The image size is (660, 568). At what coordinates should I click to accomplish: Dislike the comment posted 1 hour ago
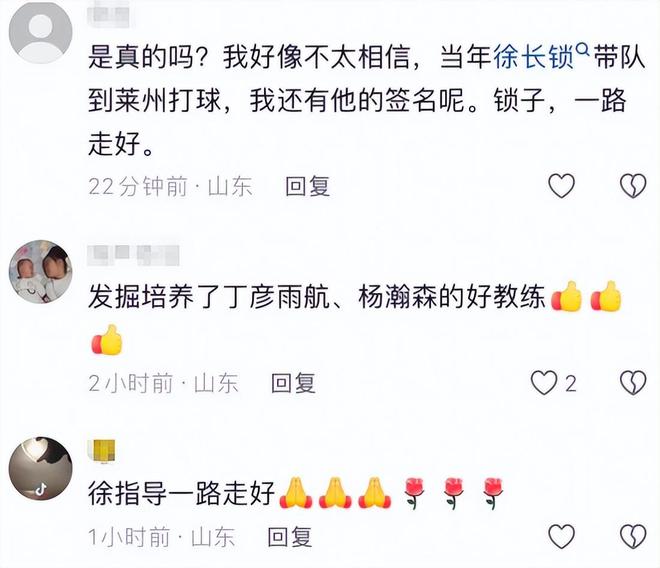(633, 536)
